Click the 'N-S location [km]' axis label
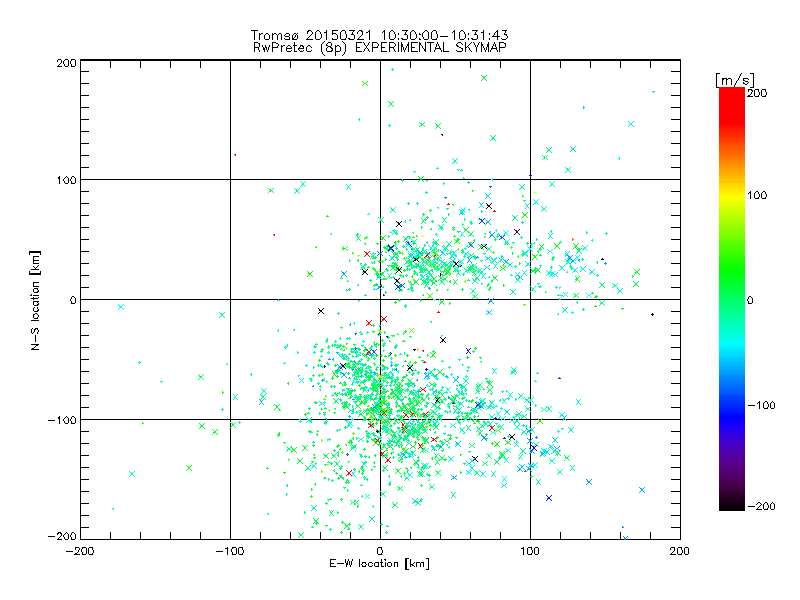This screenshot has width=800, height=600. pyautogui.click(x=35, y=300)
